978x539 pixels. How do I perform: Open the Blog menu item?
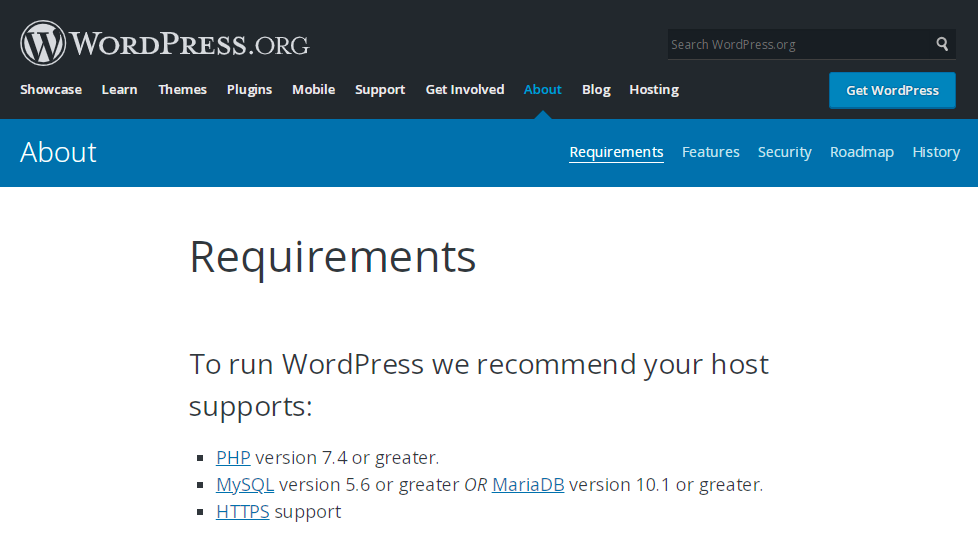[x=596, y=89]
